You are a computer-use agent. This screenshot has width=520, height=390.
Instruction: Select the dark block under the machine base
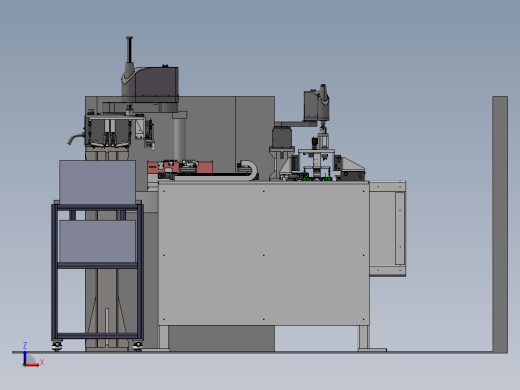[222, 338]
